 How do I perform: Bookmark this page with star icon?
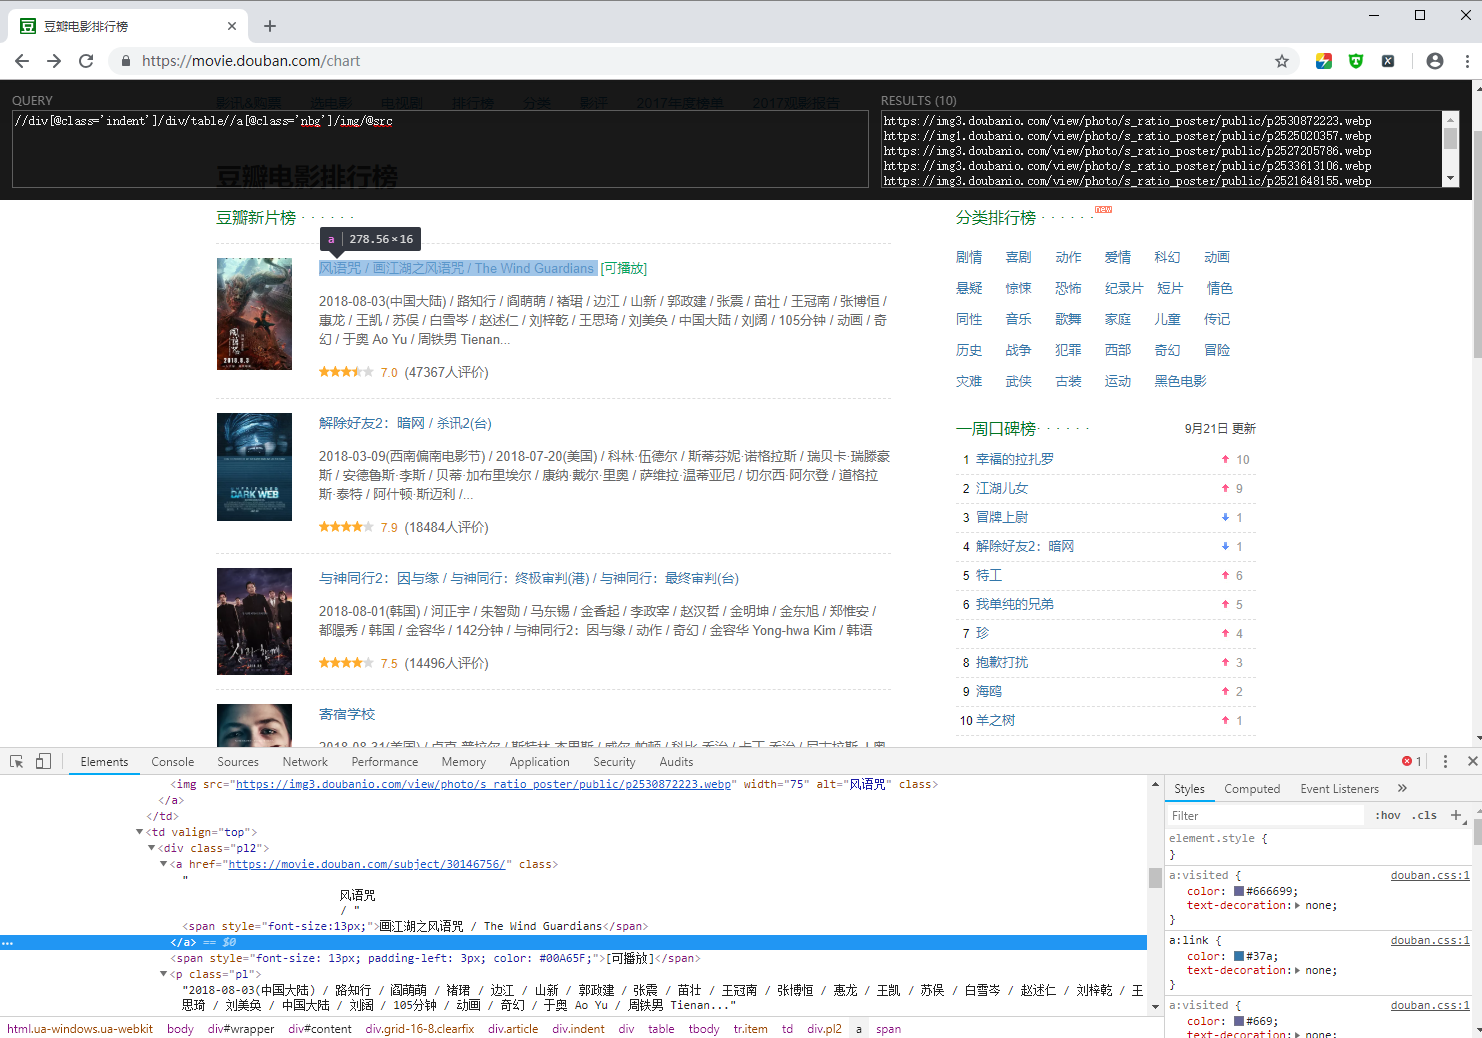tap(1282, 61)
